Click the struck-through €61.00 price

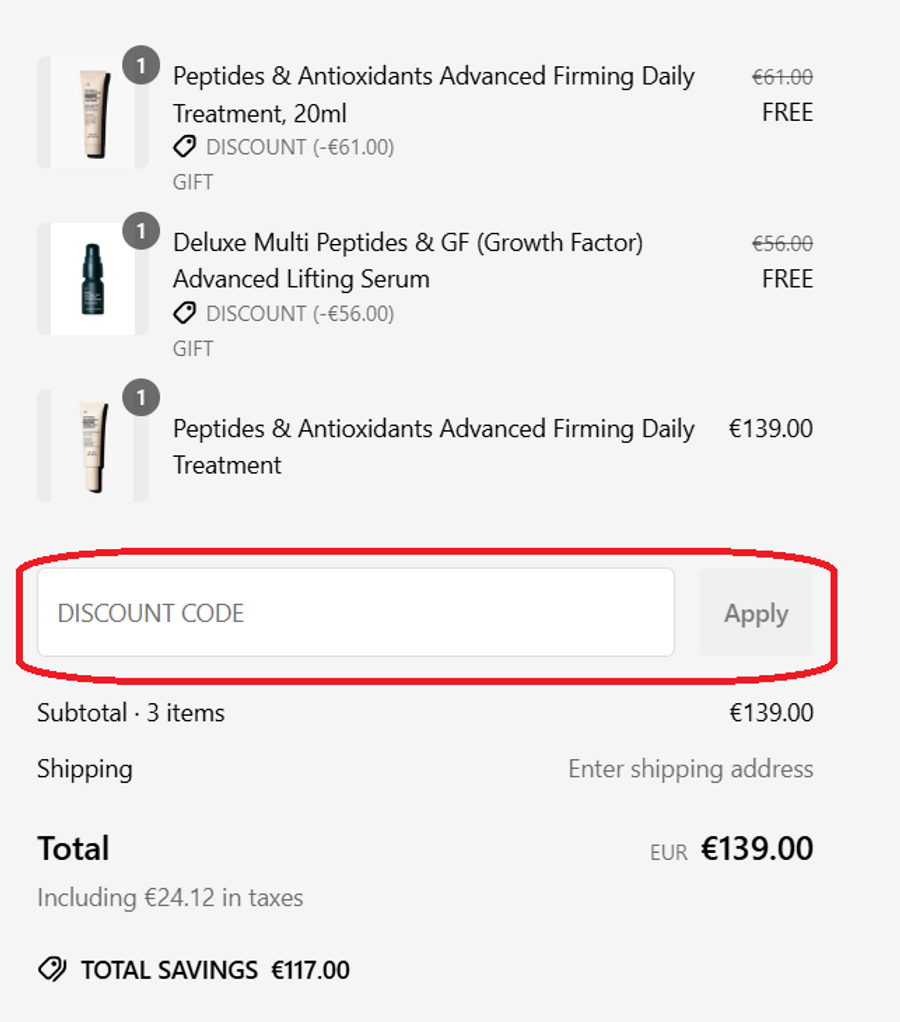(782, 76)
